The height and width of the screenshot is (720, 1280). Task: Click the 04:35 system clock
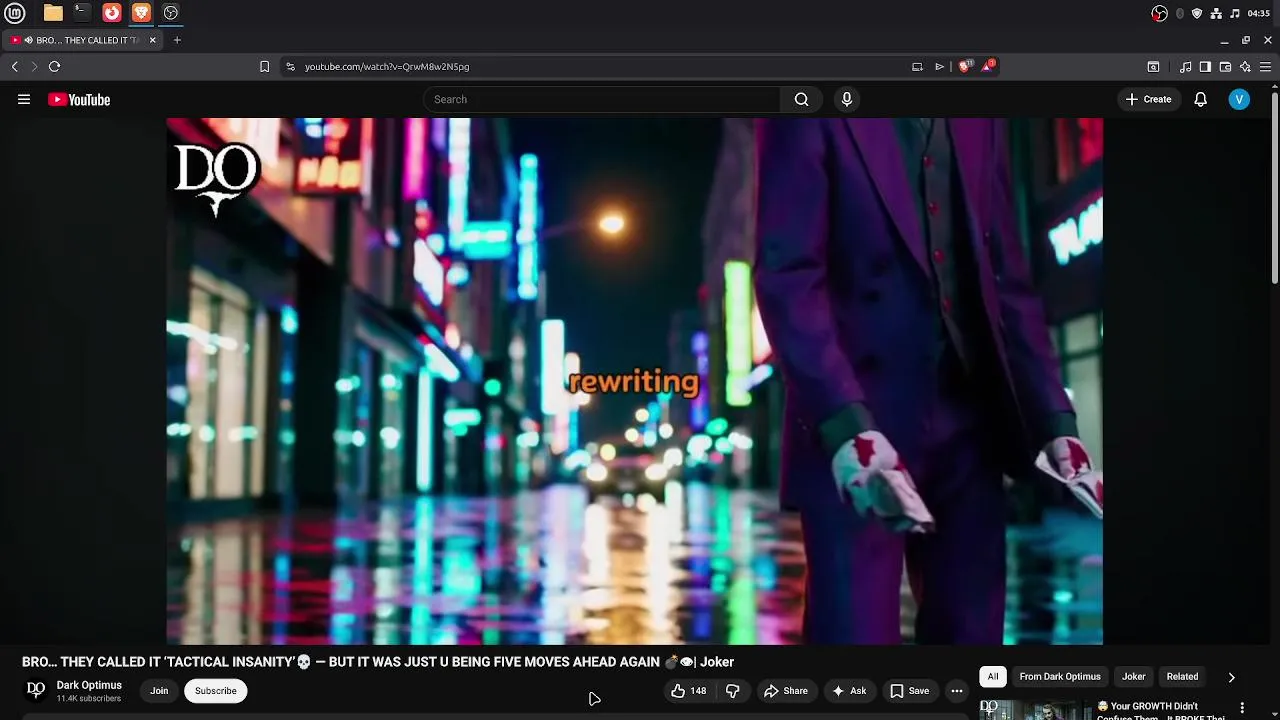(x=1259, y=13)
